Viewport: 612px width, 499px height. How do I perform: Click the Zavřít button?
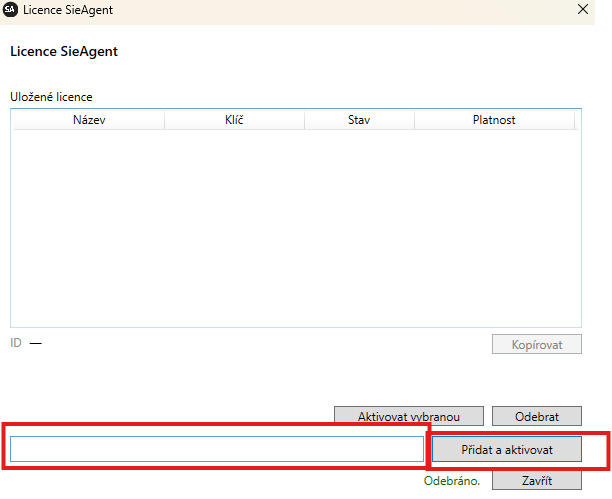tap(537, 480)
